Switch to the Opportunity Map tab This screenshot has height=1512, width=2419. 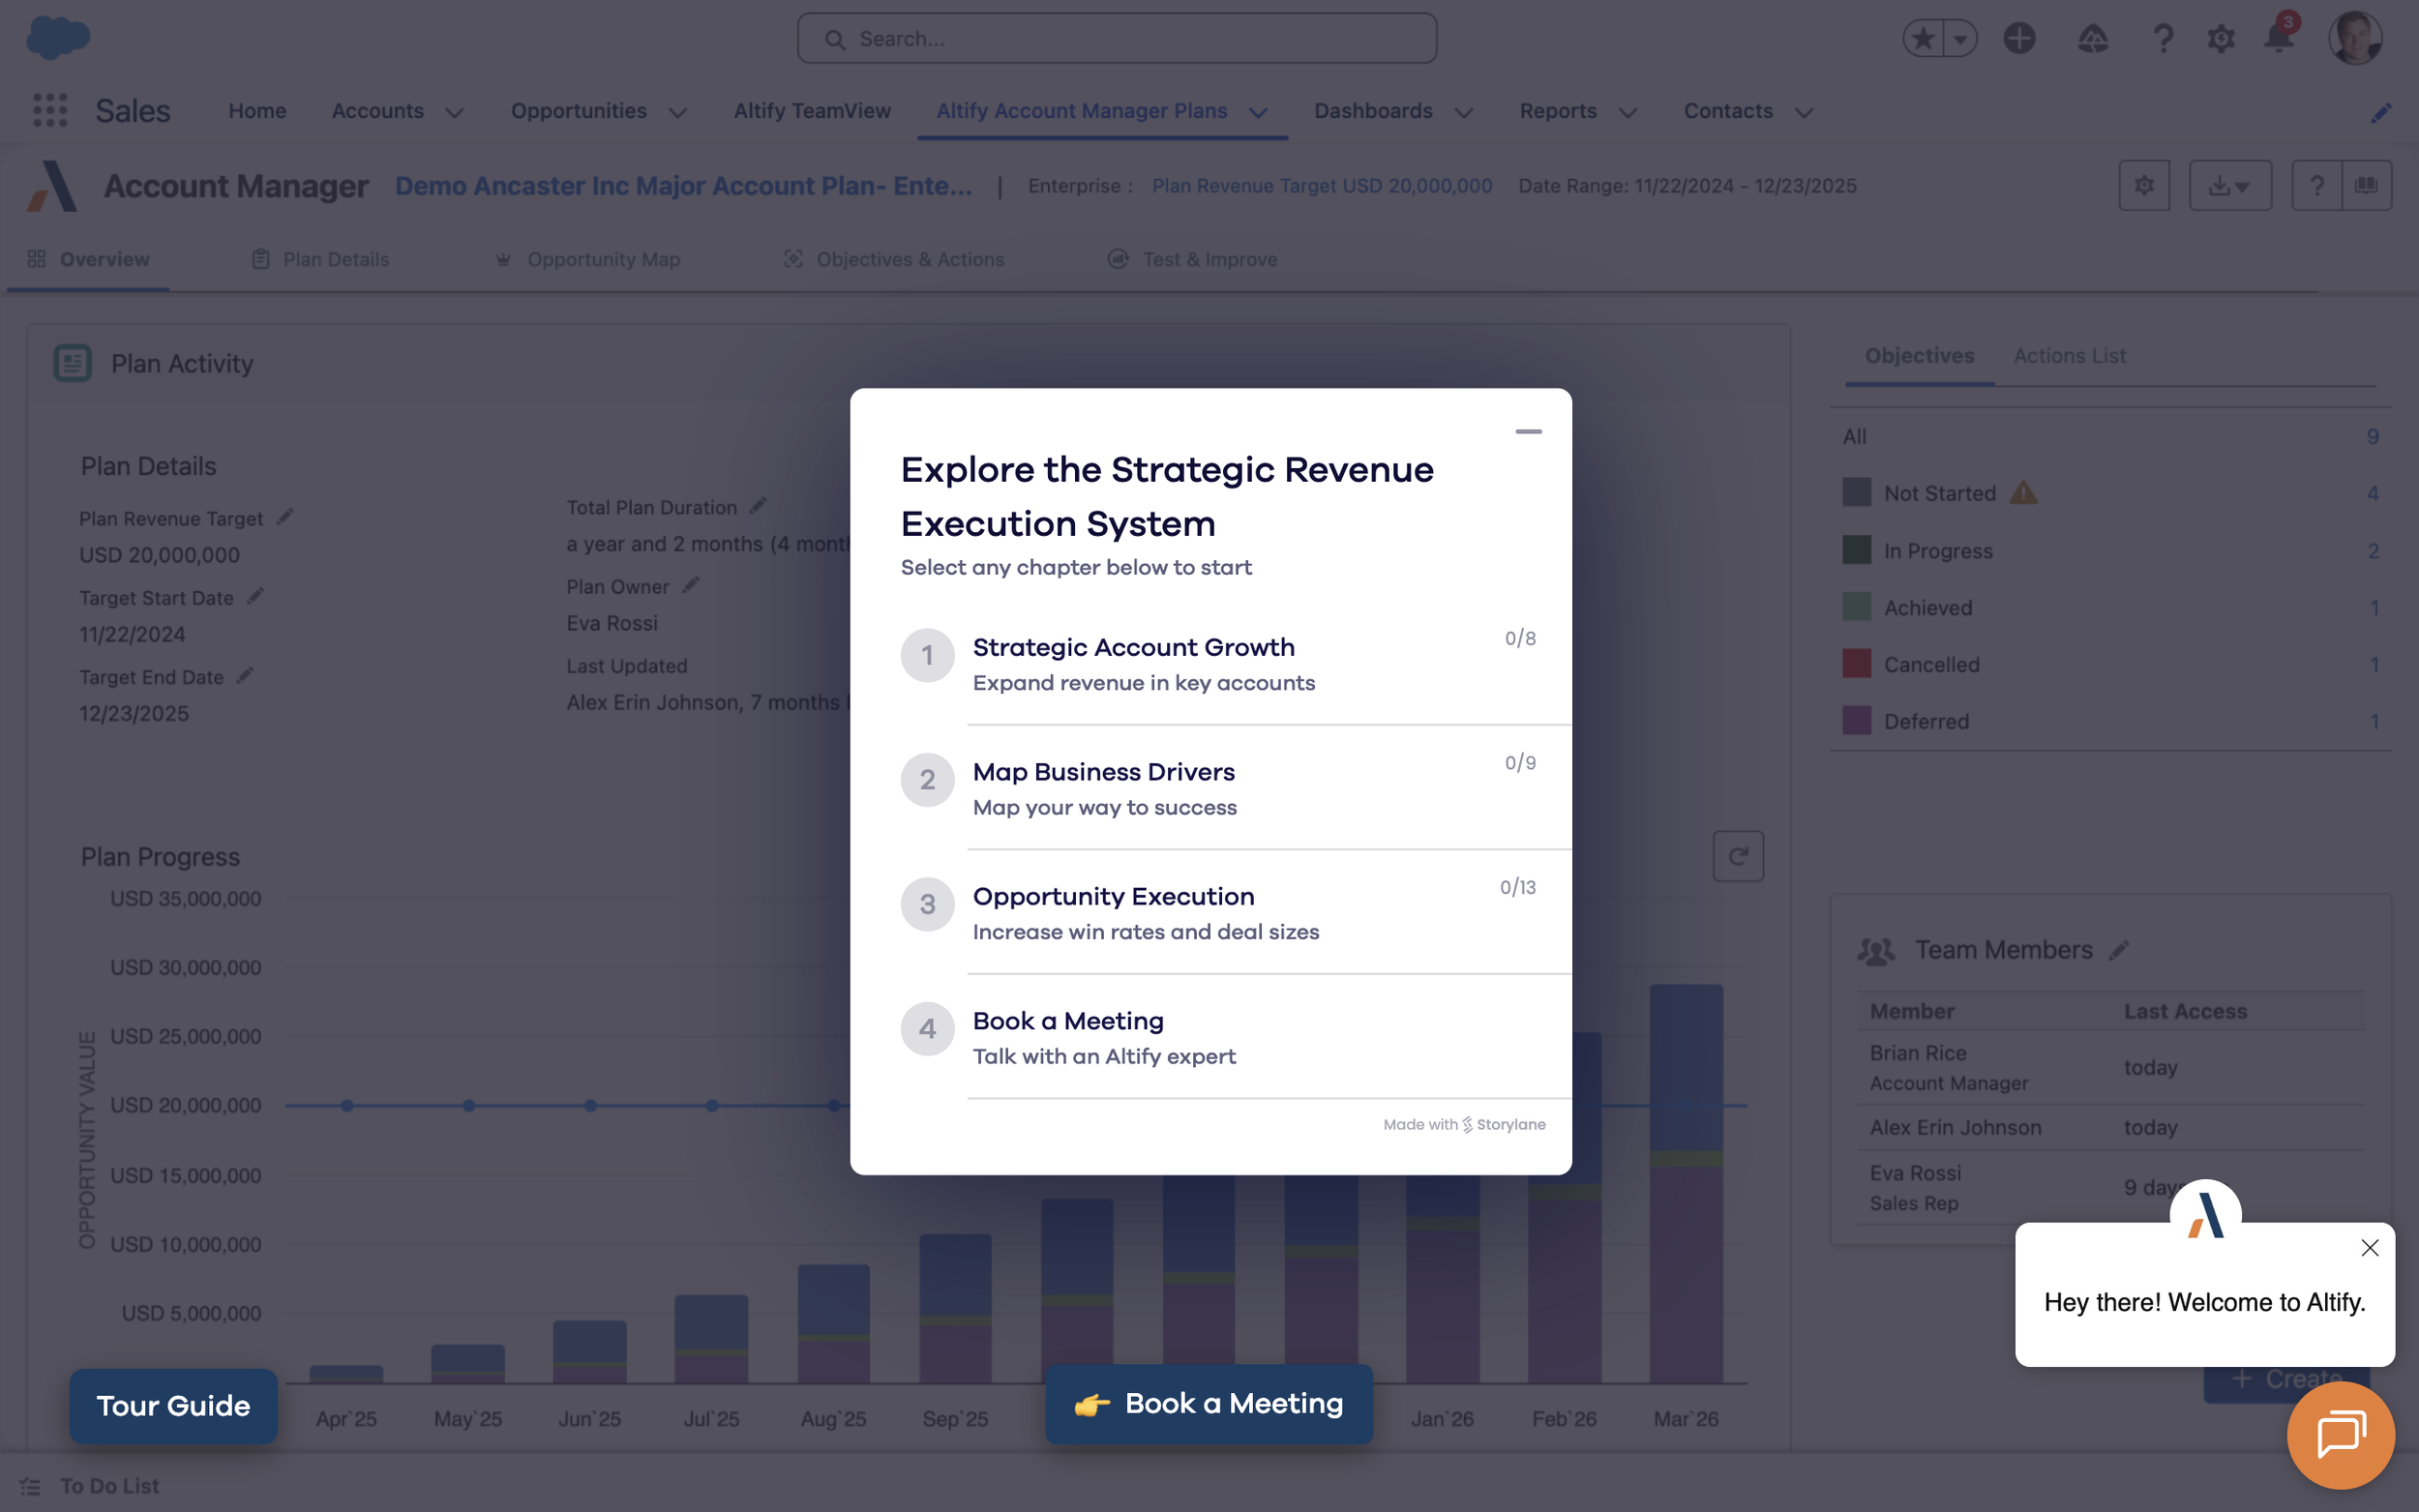pos(588,259)
